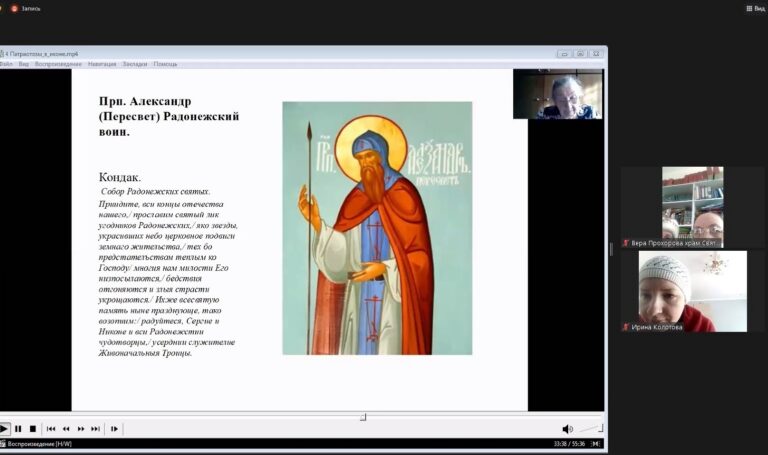Mute the player's speaker icon
The image size is (768, 455).
click(567, 430)
